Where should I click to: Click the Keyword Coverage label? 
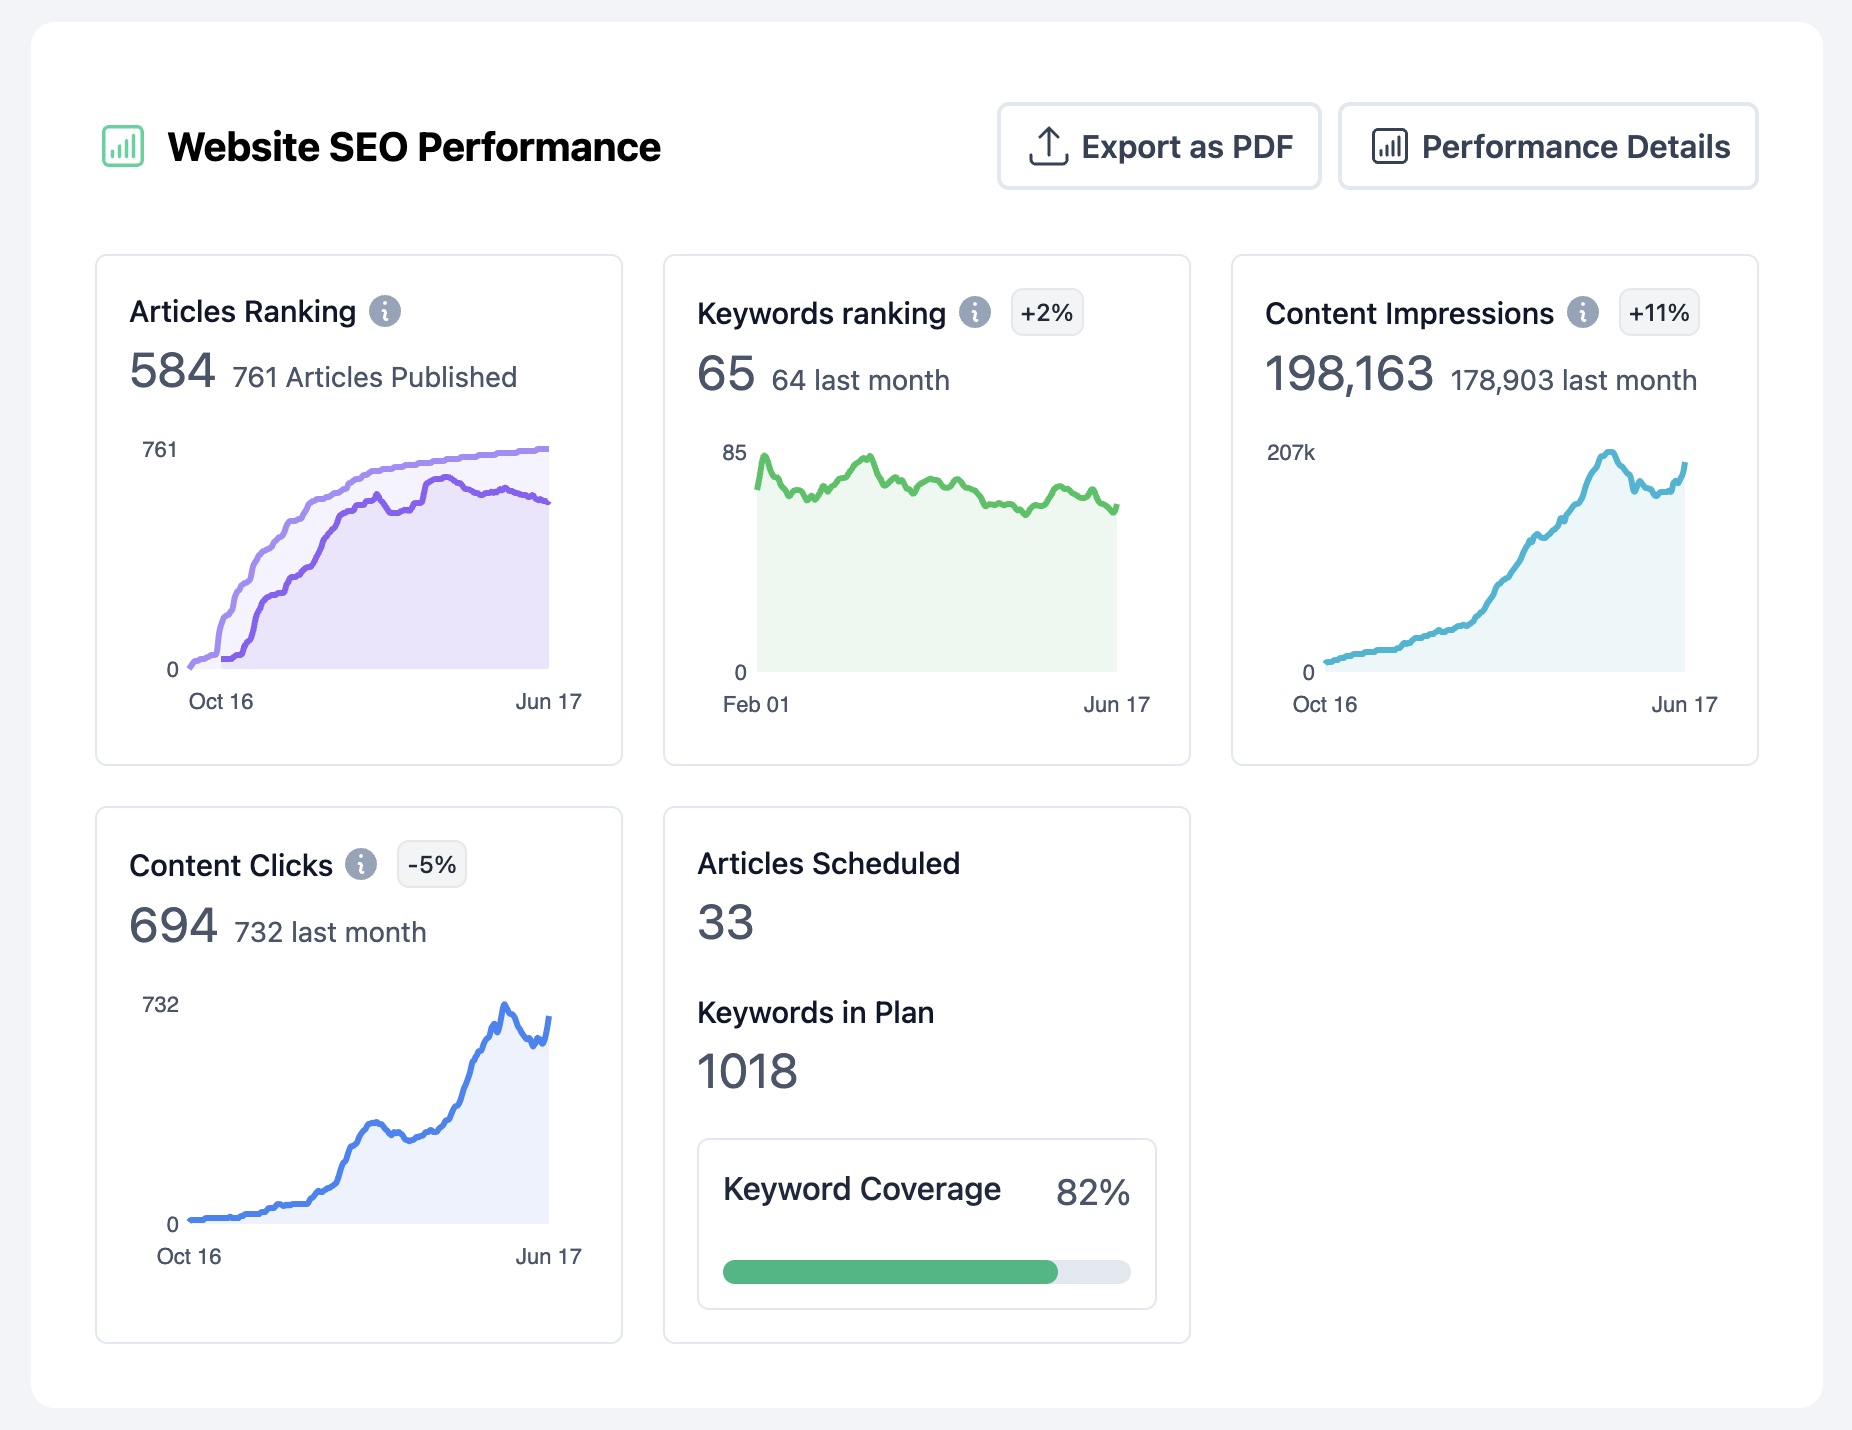tap(862, 1188)
